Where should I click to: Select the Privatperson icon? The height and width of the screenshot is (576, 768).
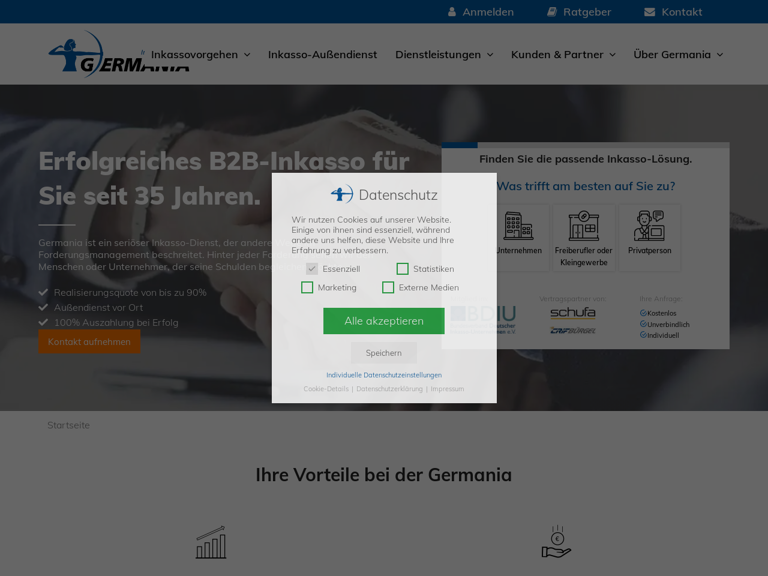[x=649, y=226]
